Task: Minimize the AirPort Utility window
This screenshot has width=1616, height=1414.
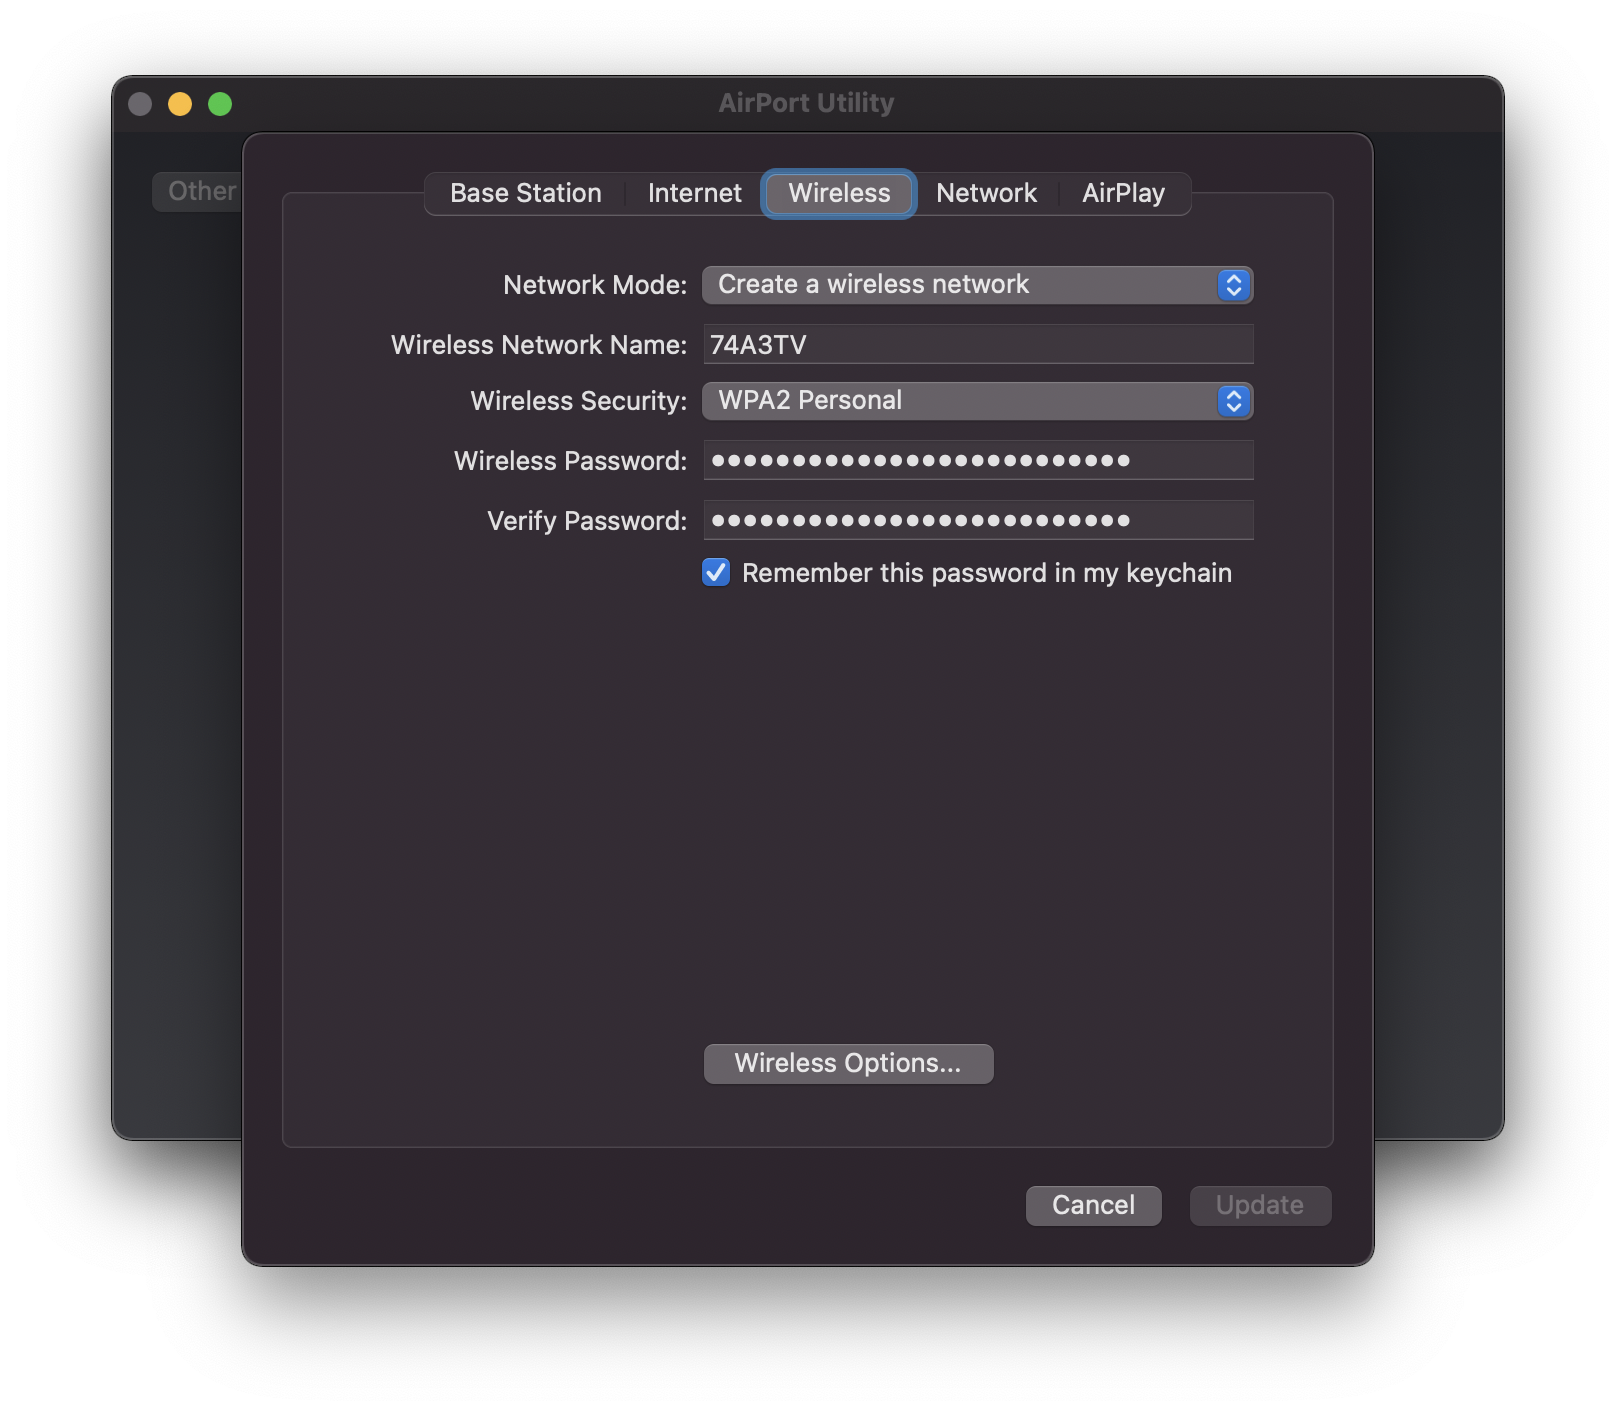Action: point(180,104)
